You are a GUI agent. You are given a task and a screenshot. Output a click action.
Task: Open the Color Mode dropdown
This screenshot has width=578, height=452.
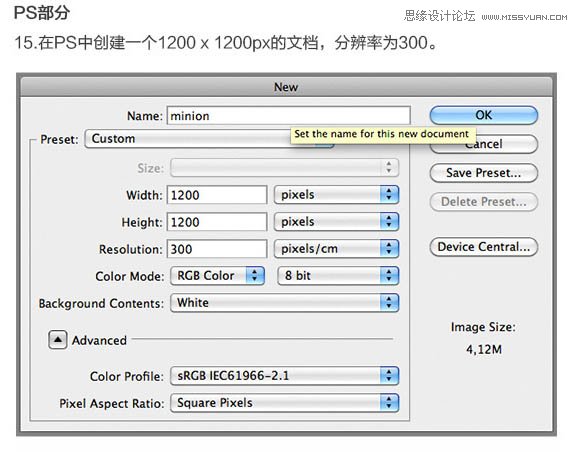pos(217,276)
